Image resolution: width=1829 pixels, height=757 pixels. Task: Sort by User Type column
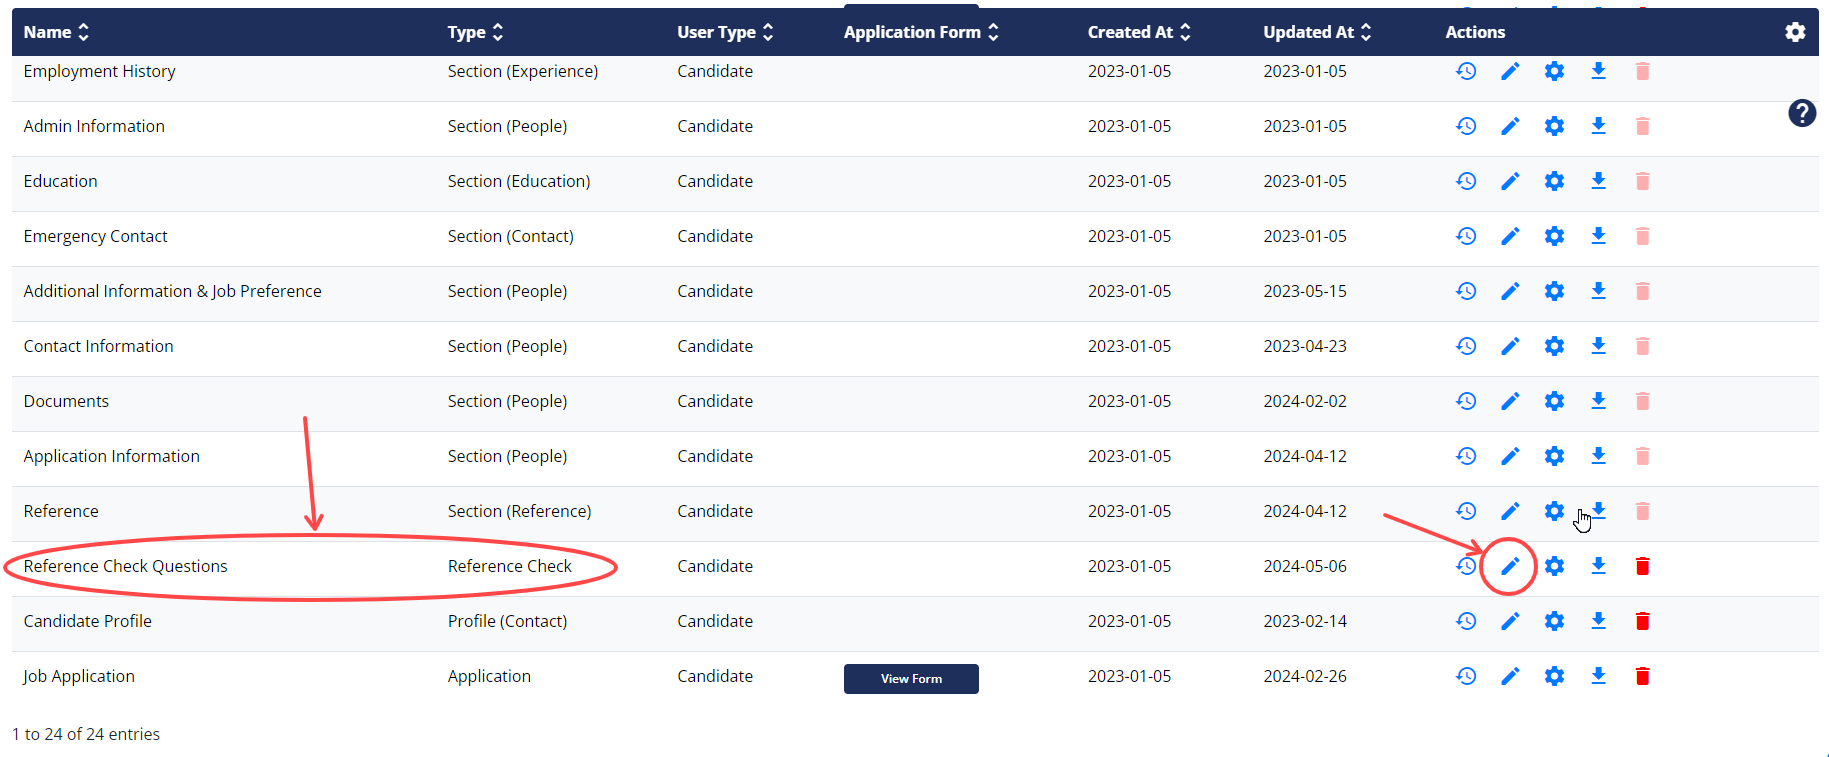pos(726,32)
